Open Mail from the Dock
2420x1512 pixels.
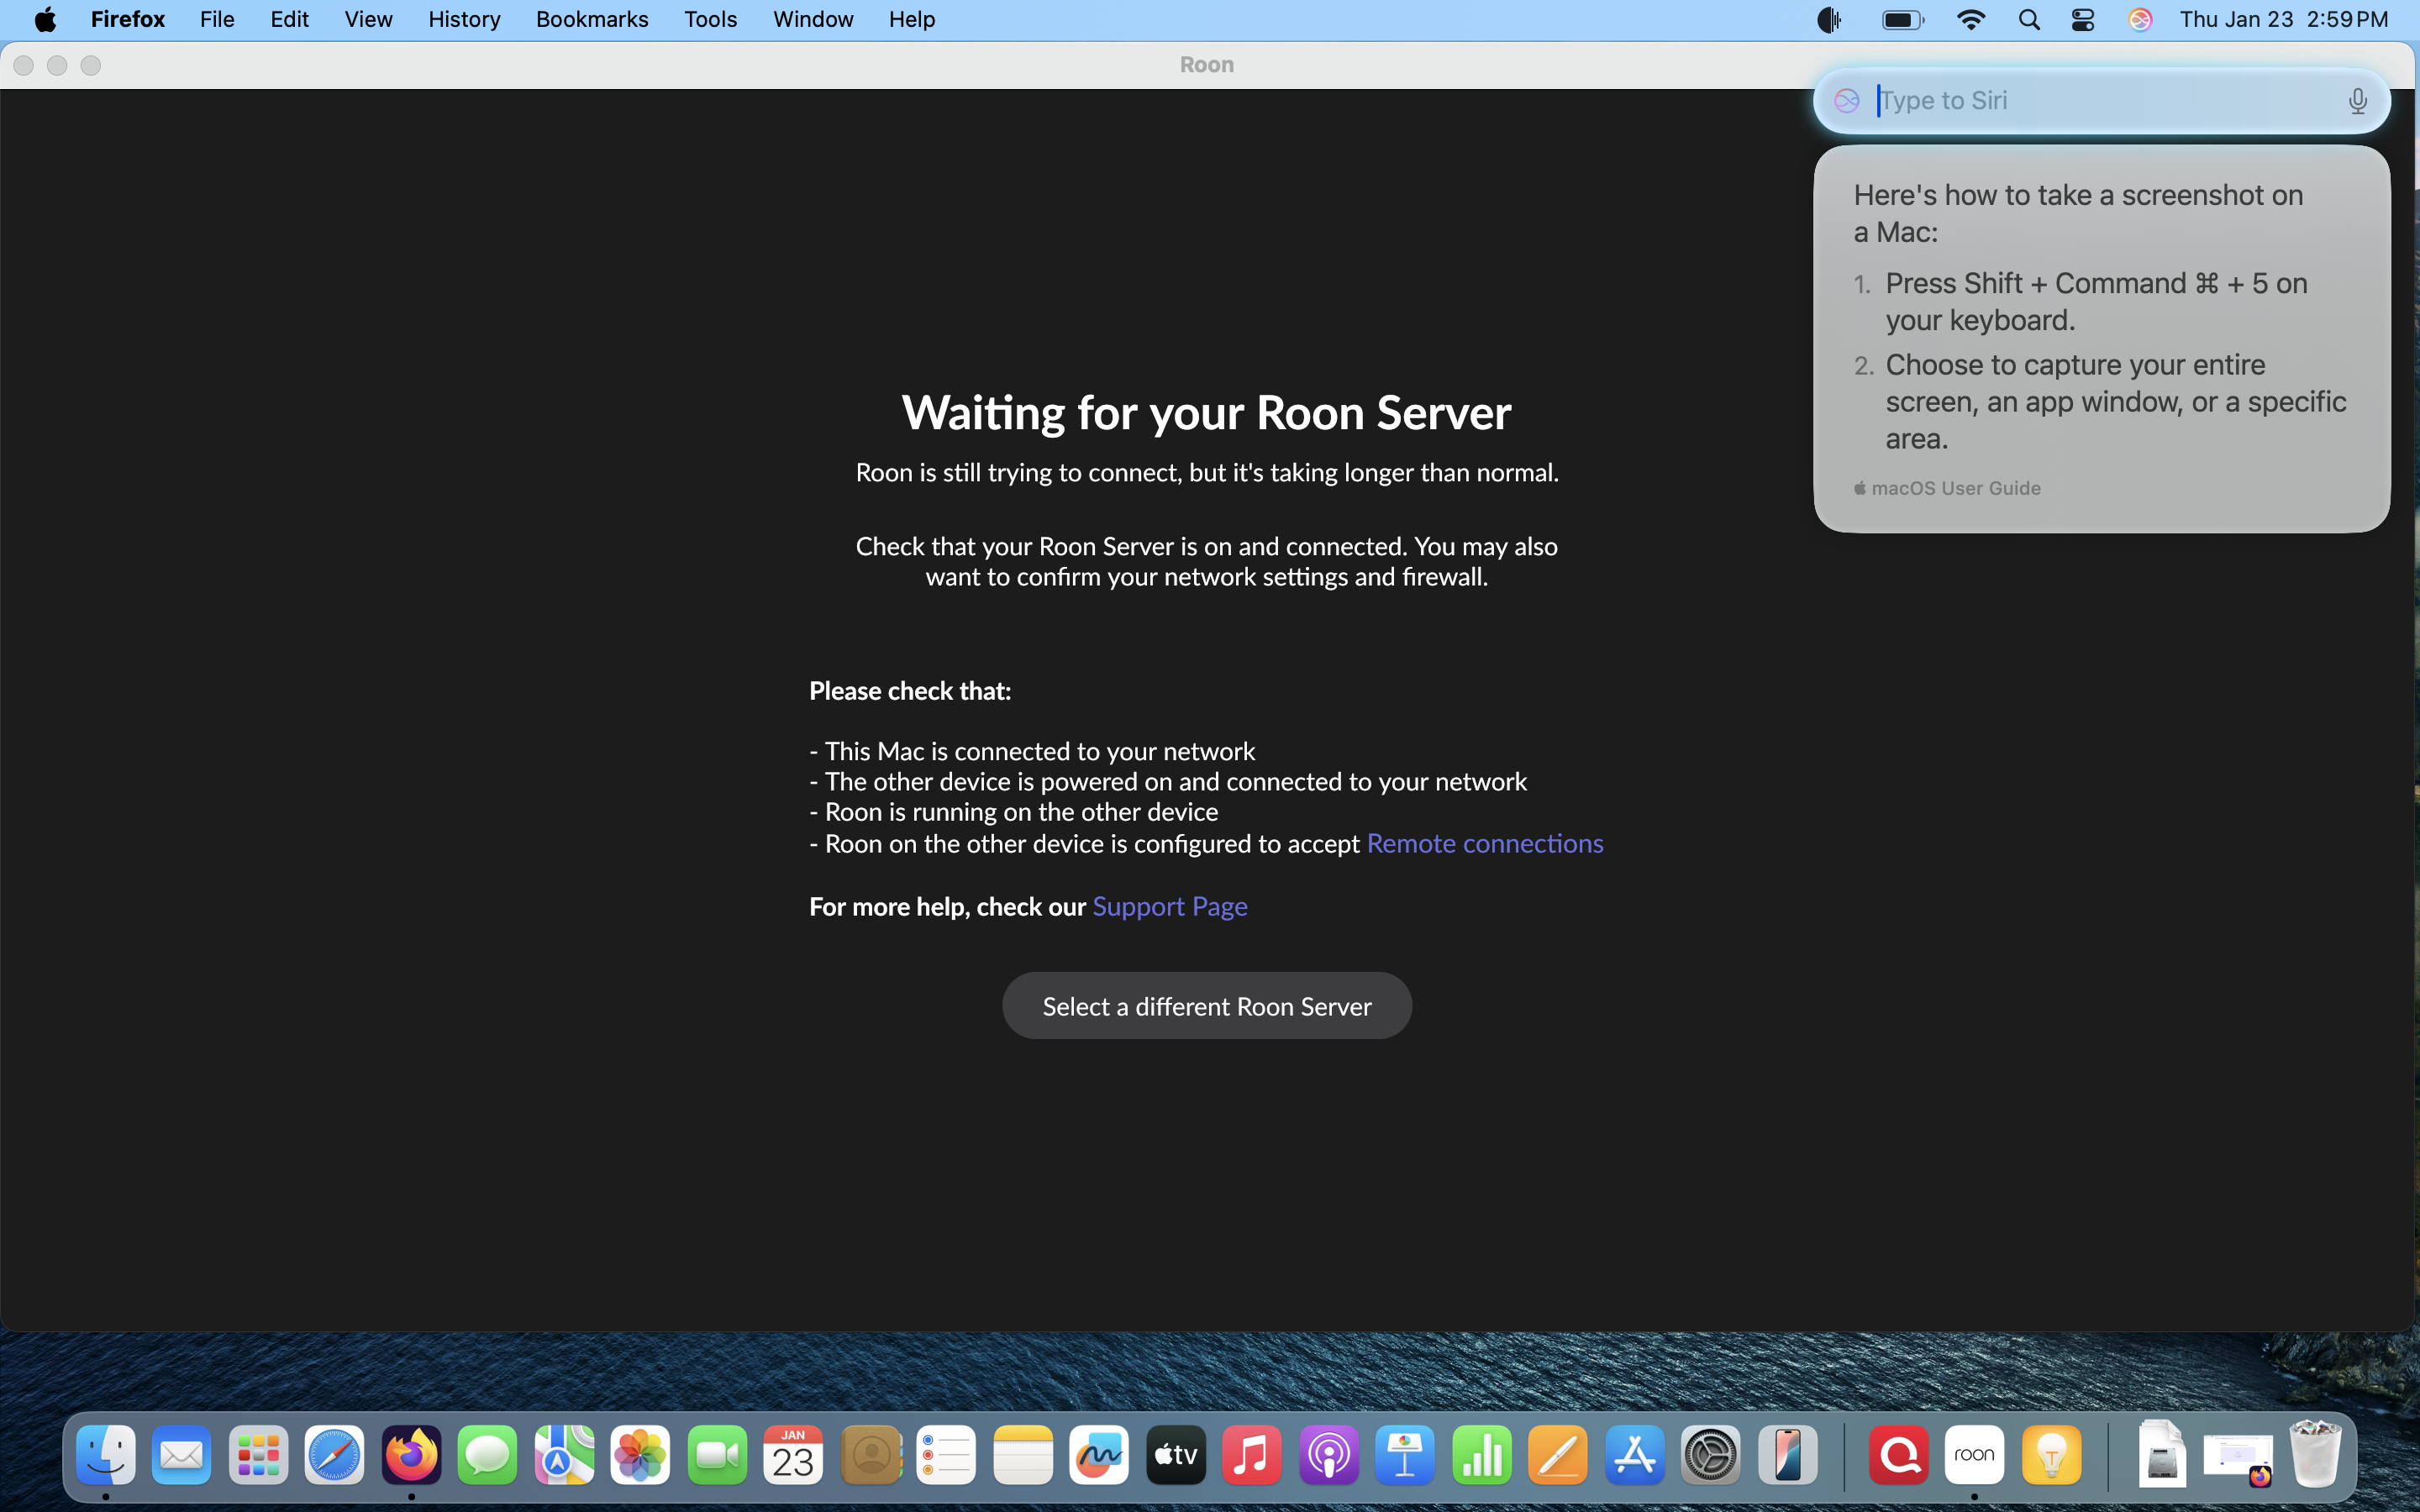182,1454
